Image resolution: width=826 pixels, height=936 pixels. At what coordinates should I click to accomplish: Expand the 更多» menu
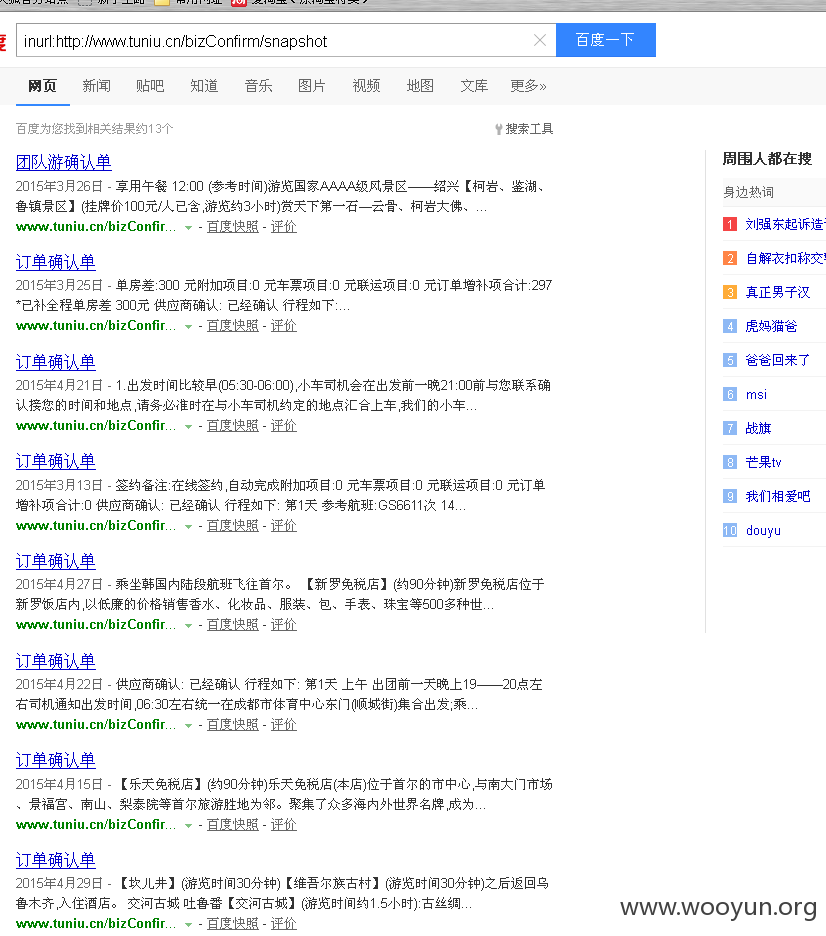528,86
